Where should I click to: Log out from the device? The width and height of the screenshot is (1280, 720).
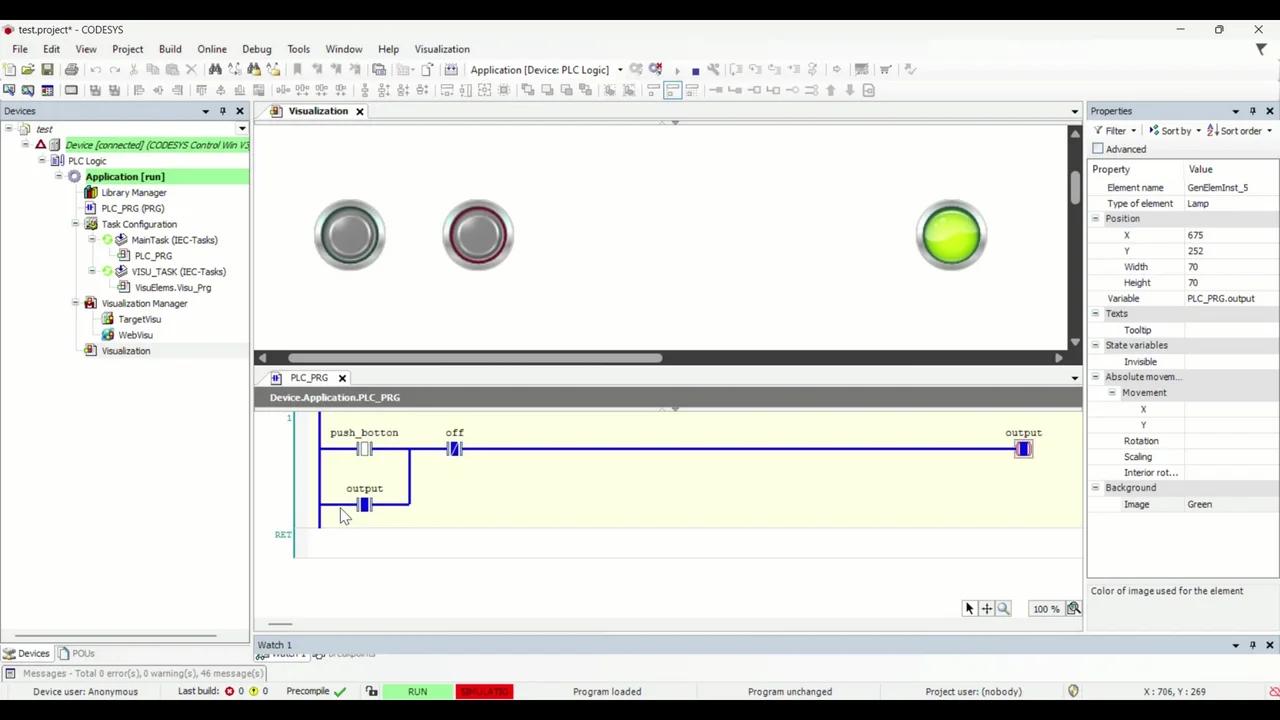tap(656, 69)
